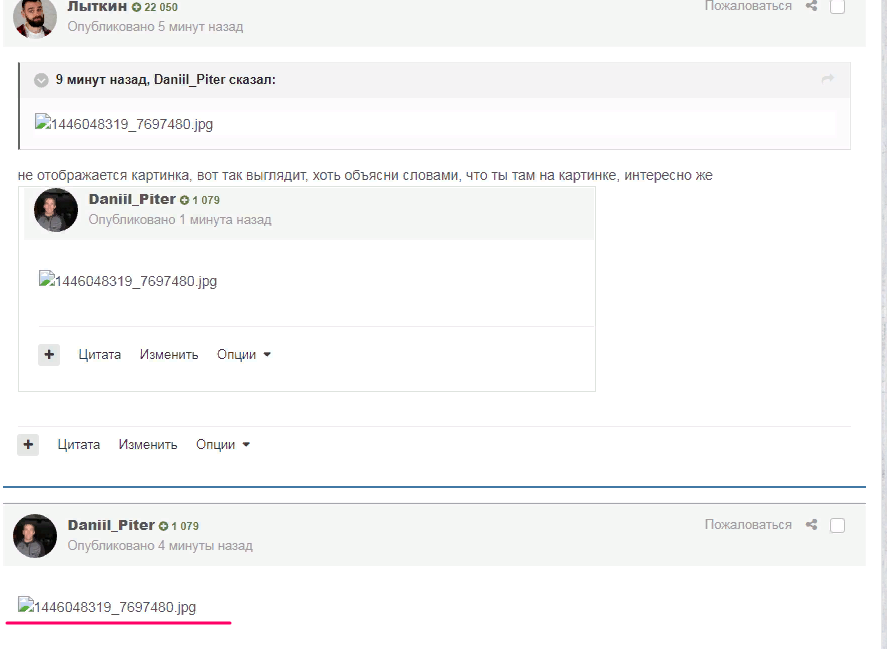Viewport: 887px width, 649px height.
Task: Select the checkbox on Лыткин's post
Action: [836, 6]
